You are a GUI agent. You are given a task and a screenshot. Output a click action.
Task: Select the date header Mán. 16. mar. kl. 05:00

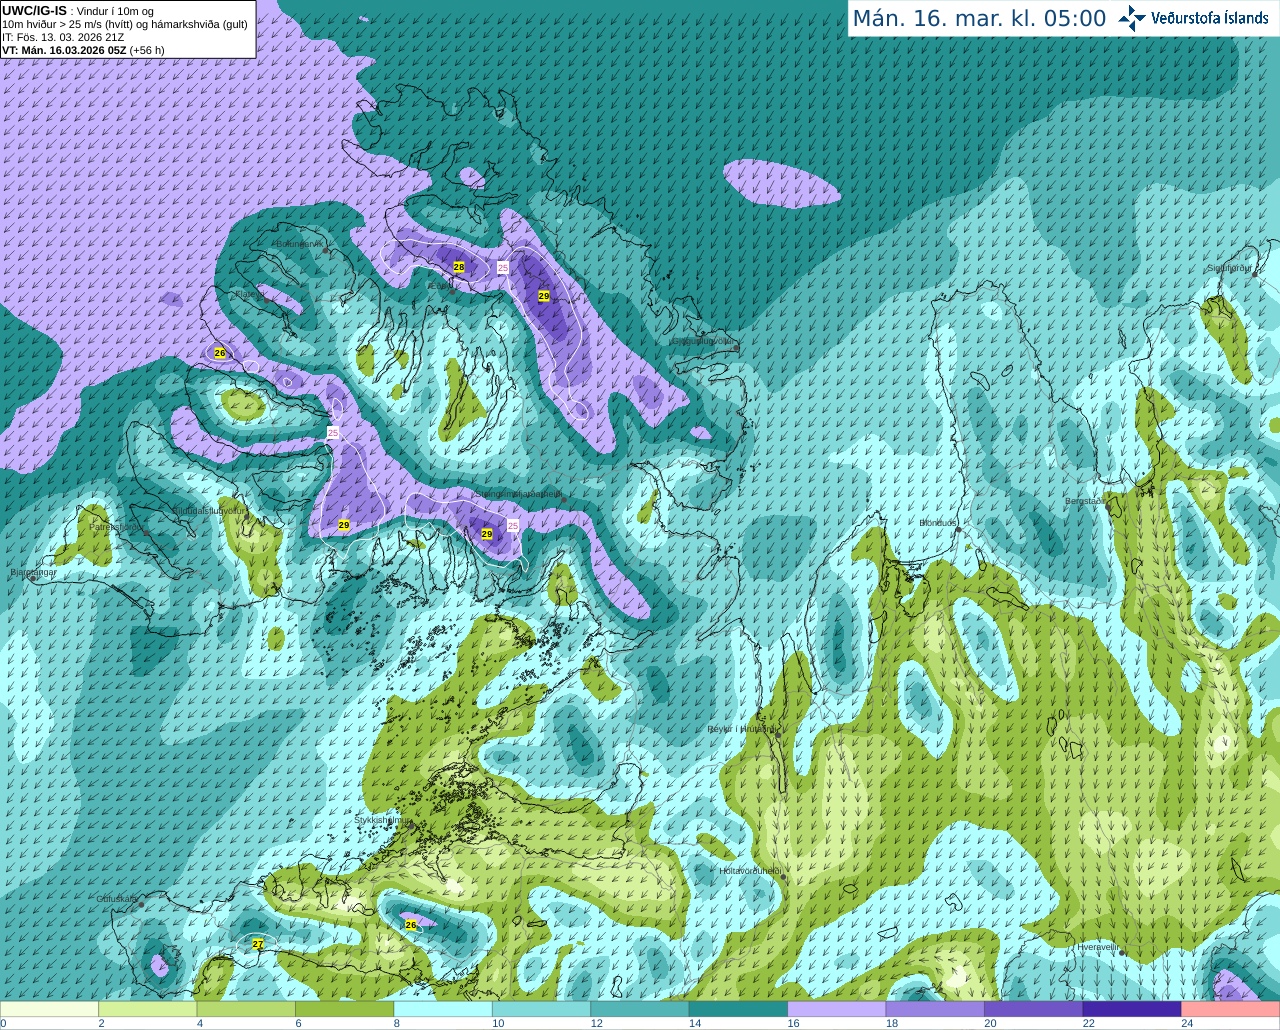(979, 18)
